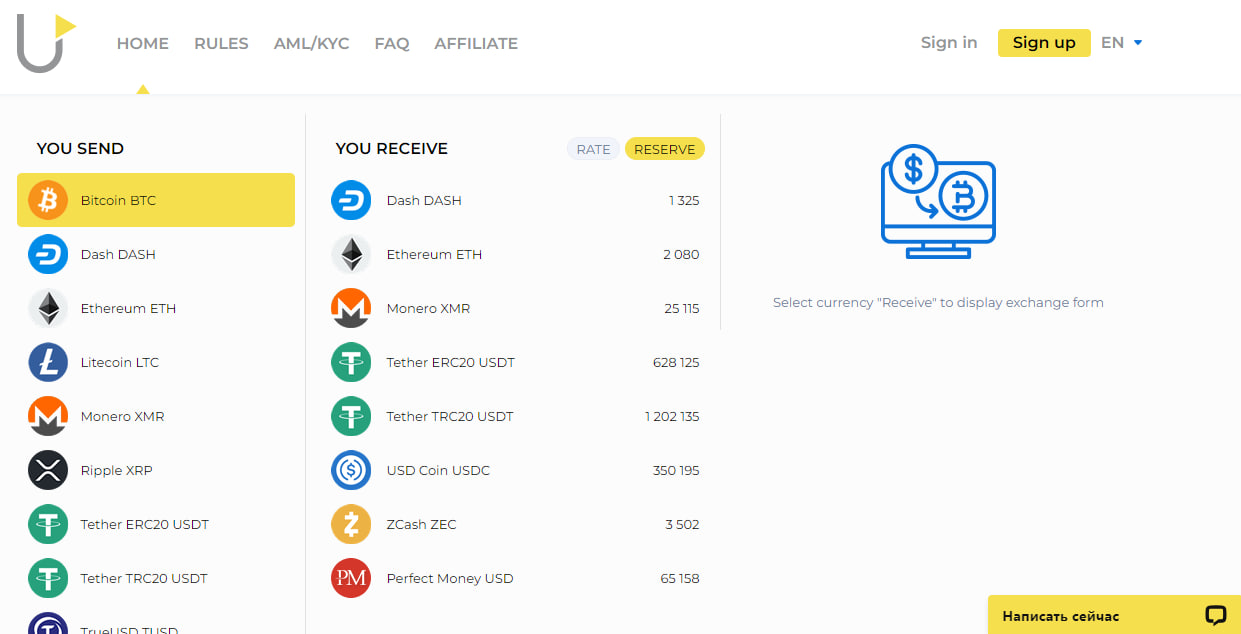Click the Sign up button
Image resolution: width=1241 pixels, height=634 pixels.
click(x=1044, y=42)
